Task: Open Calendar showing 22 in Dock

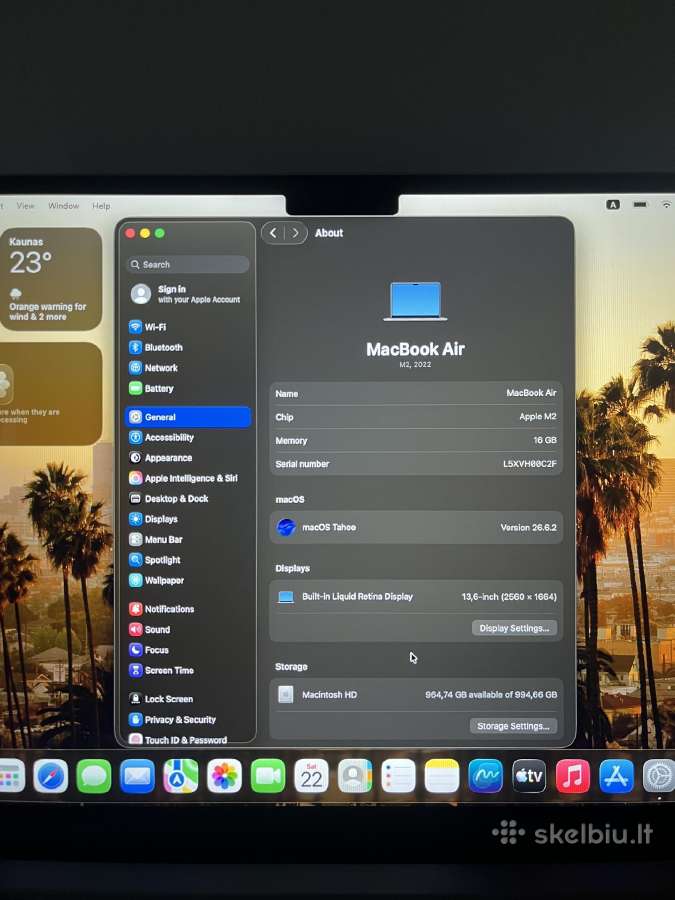Action: click(311, 776)
